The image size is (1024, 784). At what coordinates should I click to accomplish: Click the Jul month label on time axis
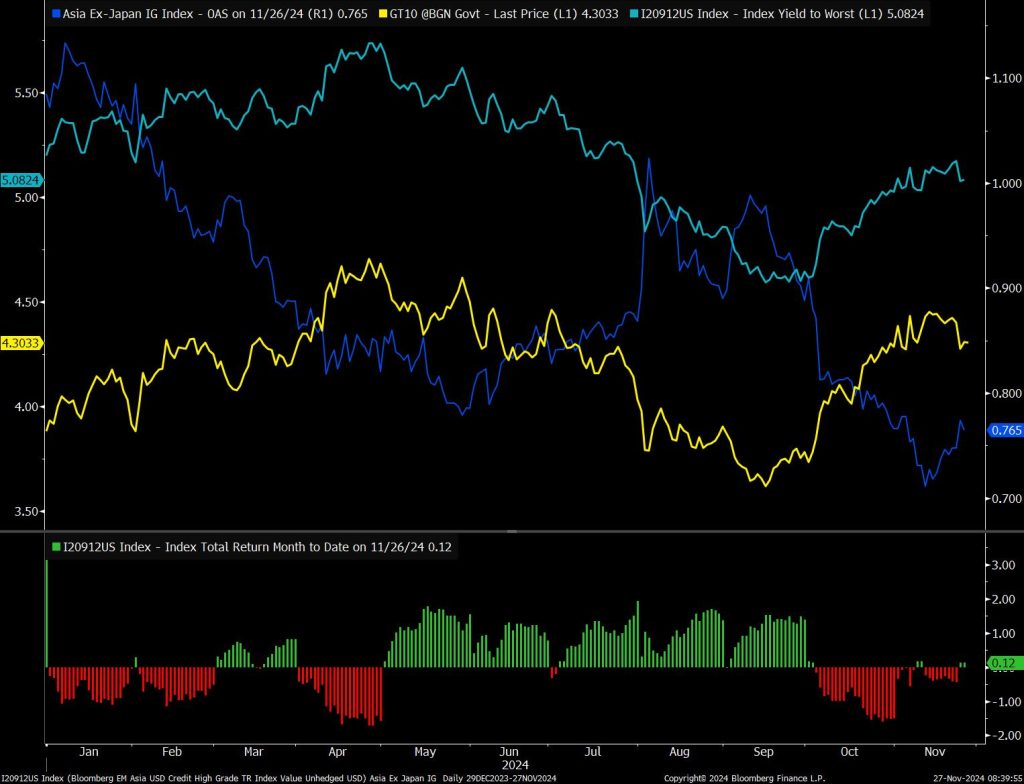[593, 751]
